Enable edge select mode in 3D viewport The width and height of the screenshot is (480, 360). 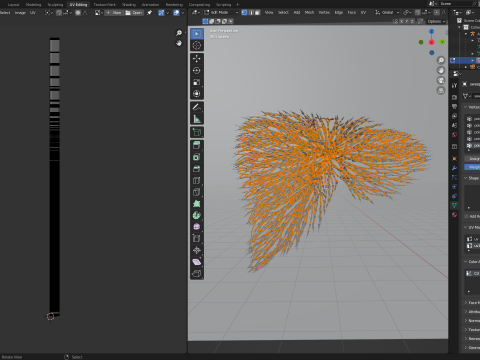click(251, 13)
